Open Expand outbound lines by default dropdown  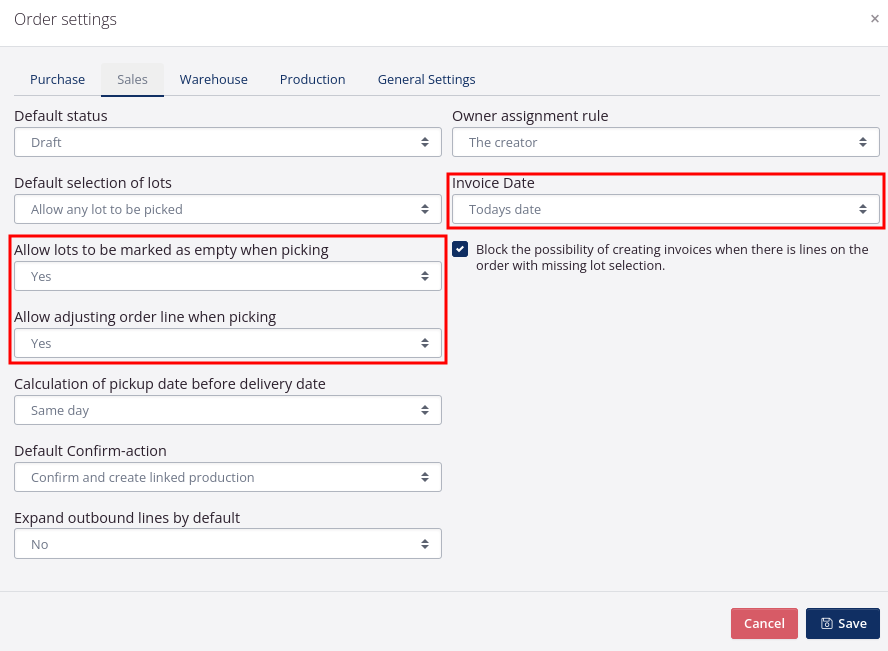[x=227, y=544]
